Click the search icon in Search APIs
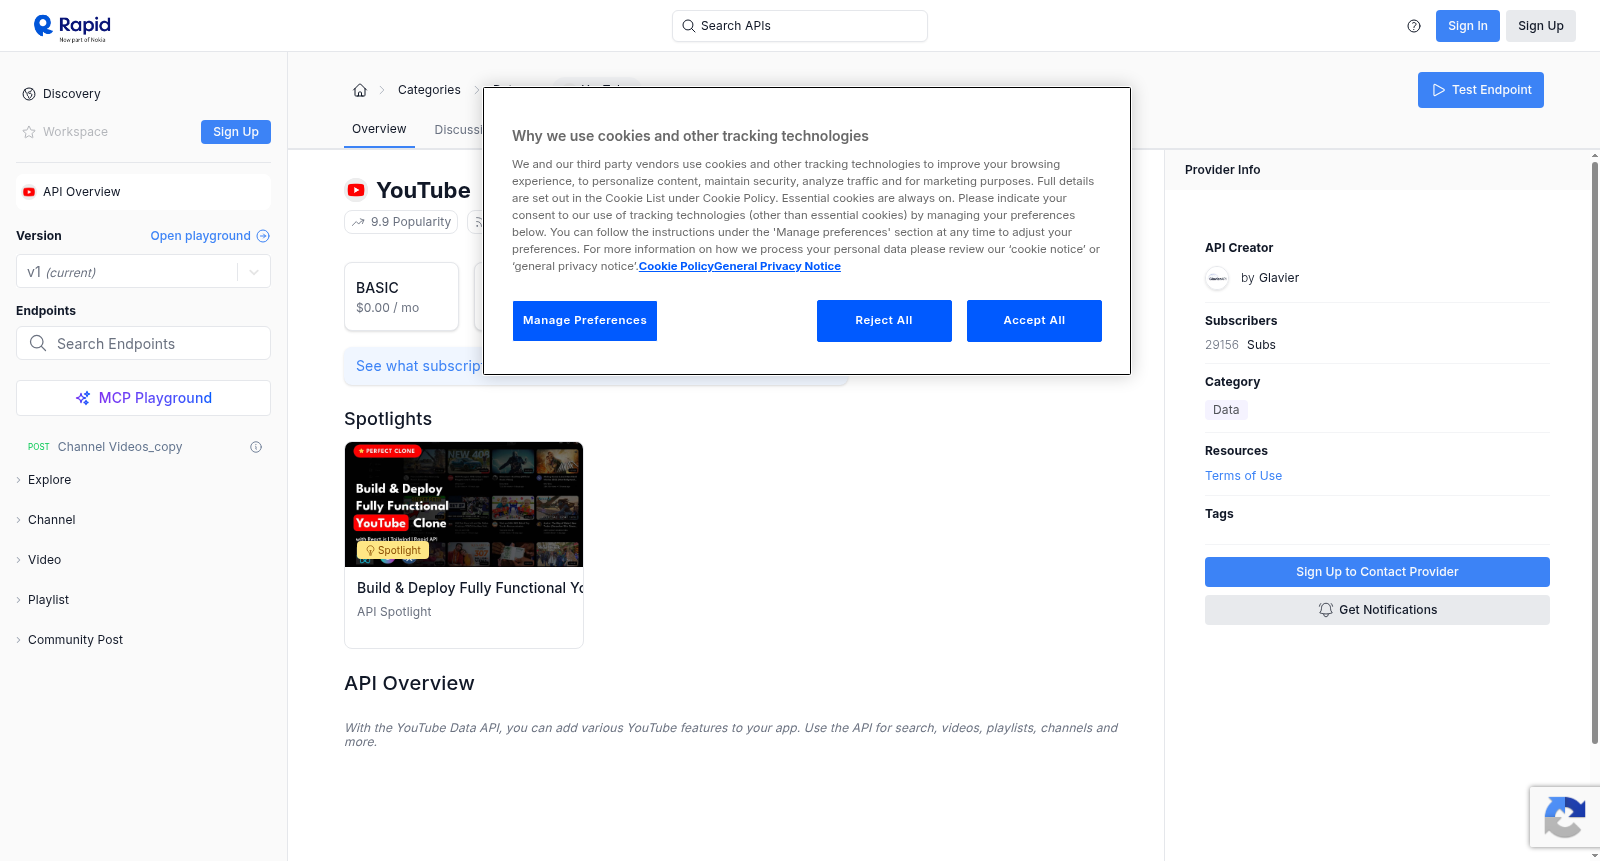Viewport: 1600px width, 861px height. 689,26
